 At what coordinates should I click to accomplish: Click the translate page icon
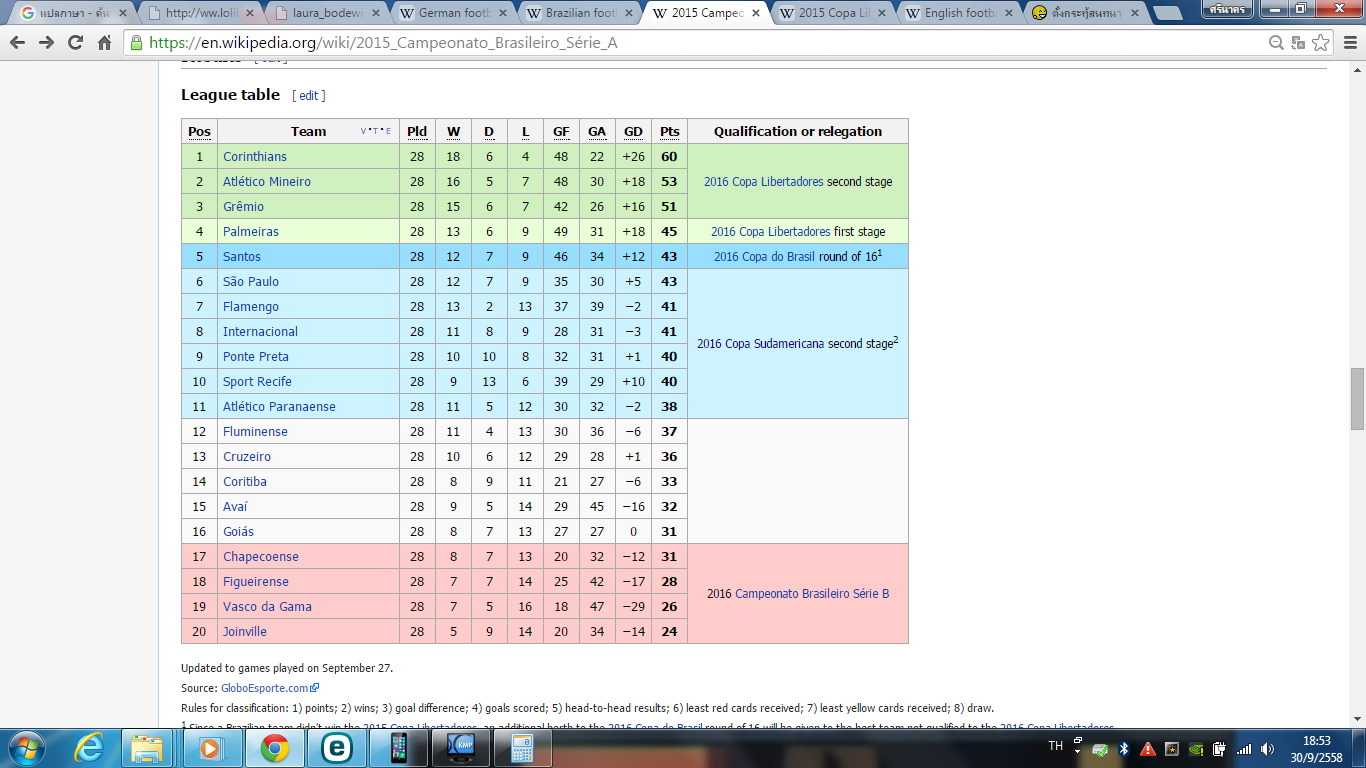(x=1298, y=43)
